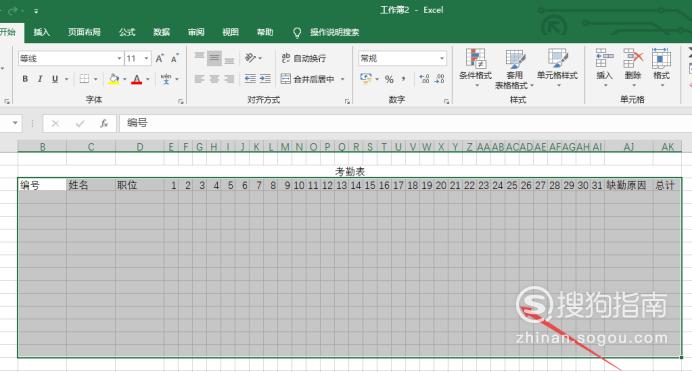Apply percent style
This screenshot has width=692, height=372.
click(x=389, y=79)
